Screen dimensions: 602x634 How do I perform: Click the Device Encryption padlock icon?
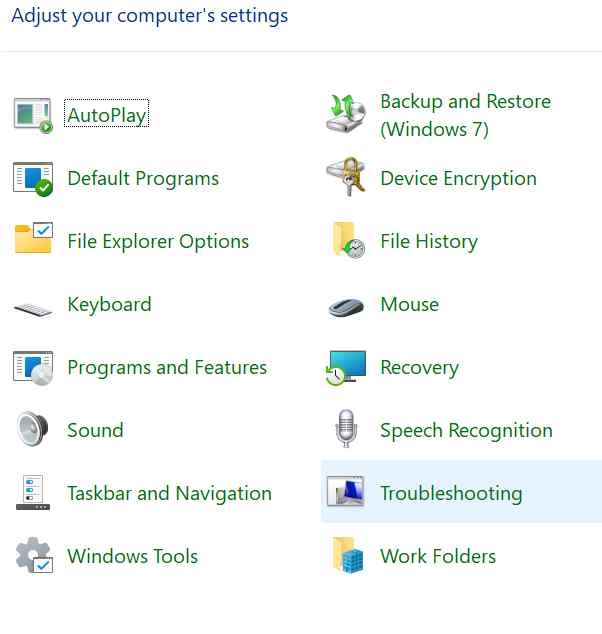pos(346,177)
